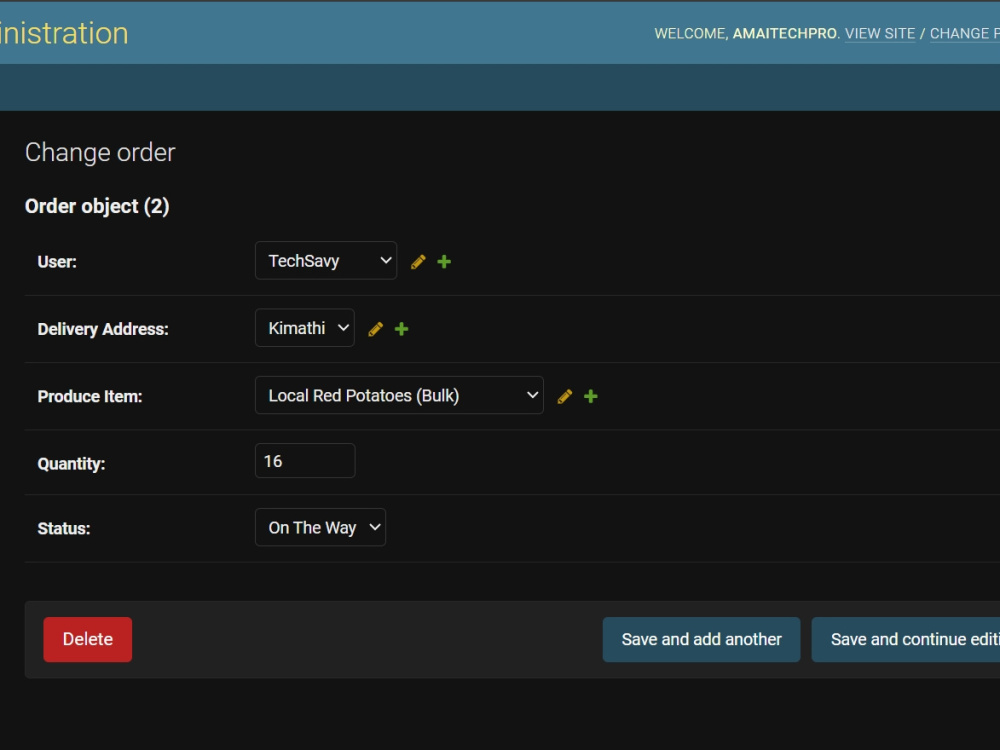Viewport: 1000px width, 750px height.
Task: Click the Status: label
Action: tap(64, 529)
